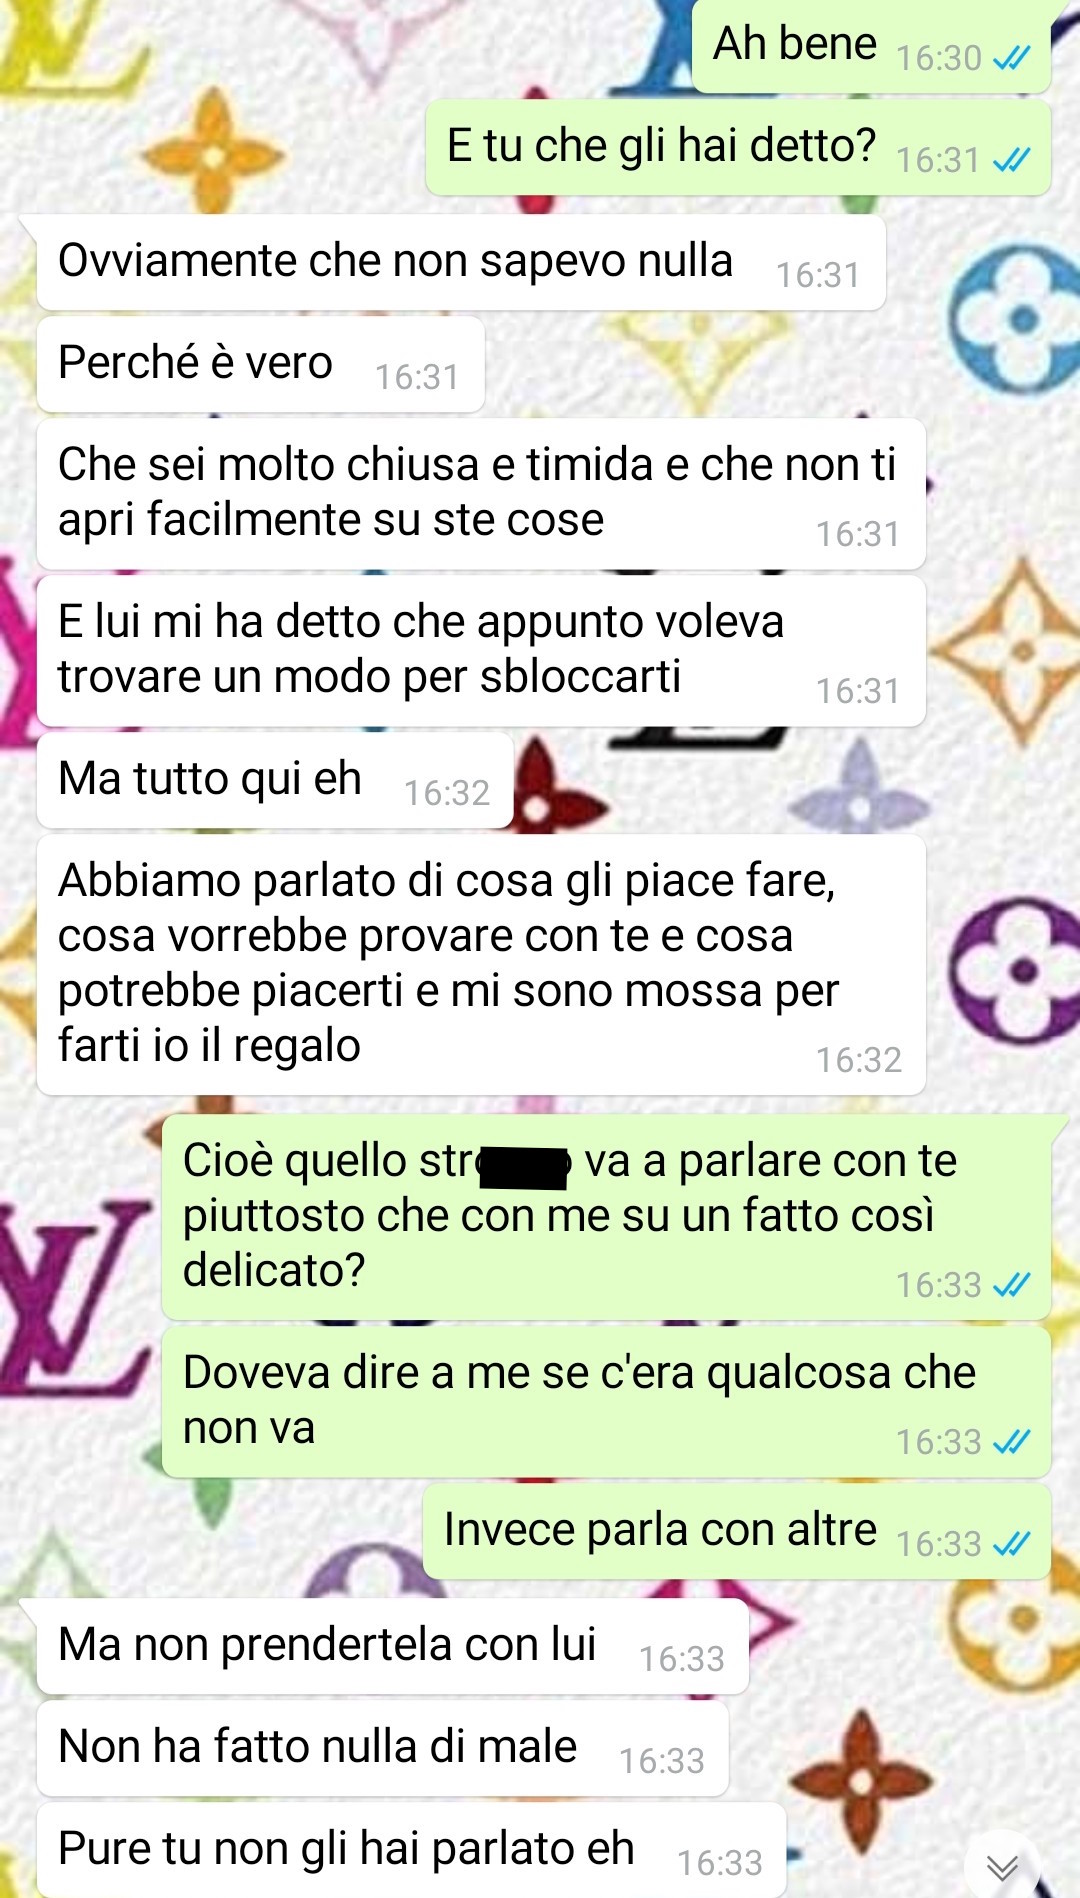The height and width of the screenshot is (1898, 1080).
Task: Tap the 16:32 timestamp on 'farti io il regalo'
Action: point(858,1060)
